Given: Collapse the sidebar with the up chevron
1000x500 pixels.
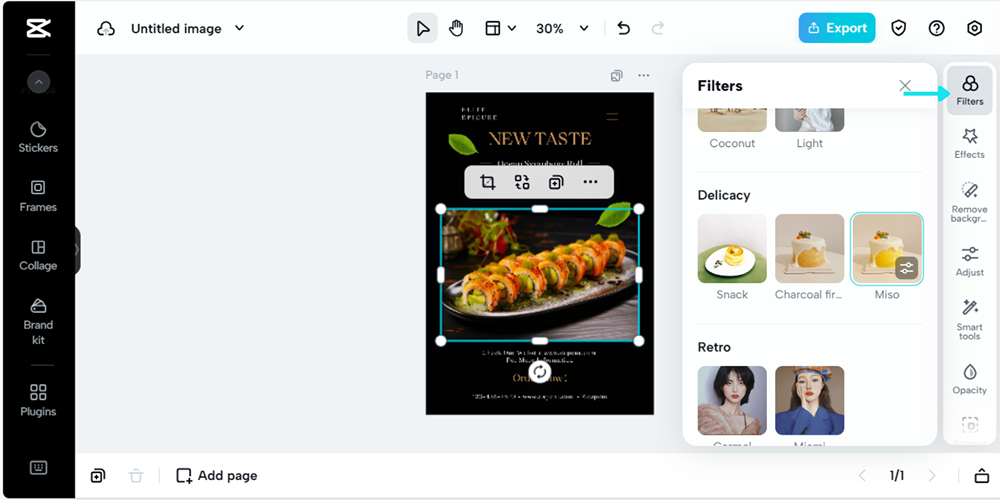Looking at the screenshot, I should 38,82.
